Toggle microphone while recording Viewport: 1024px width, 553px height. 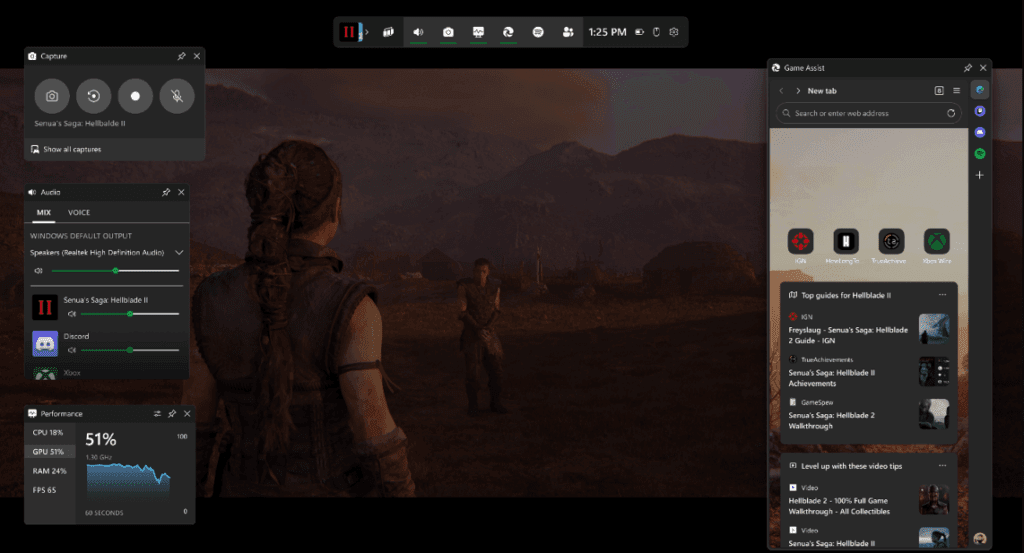177,96
